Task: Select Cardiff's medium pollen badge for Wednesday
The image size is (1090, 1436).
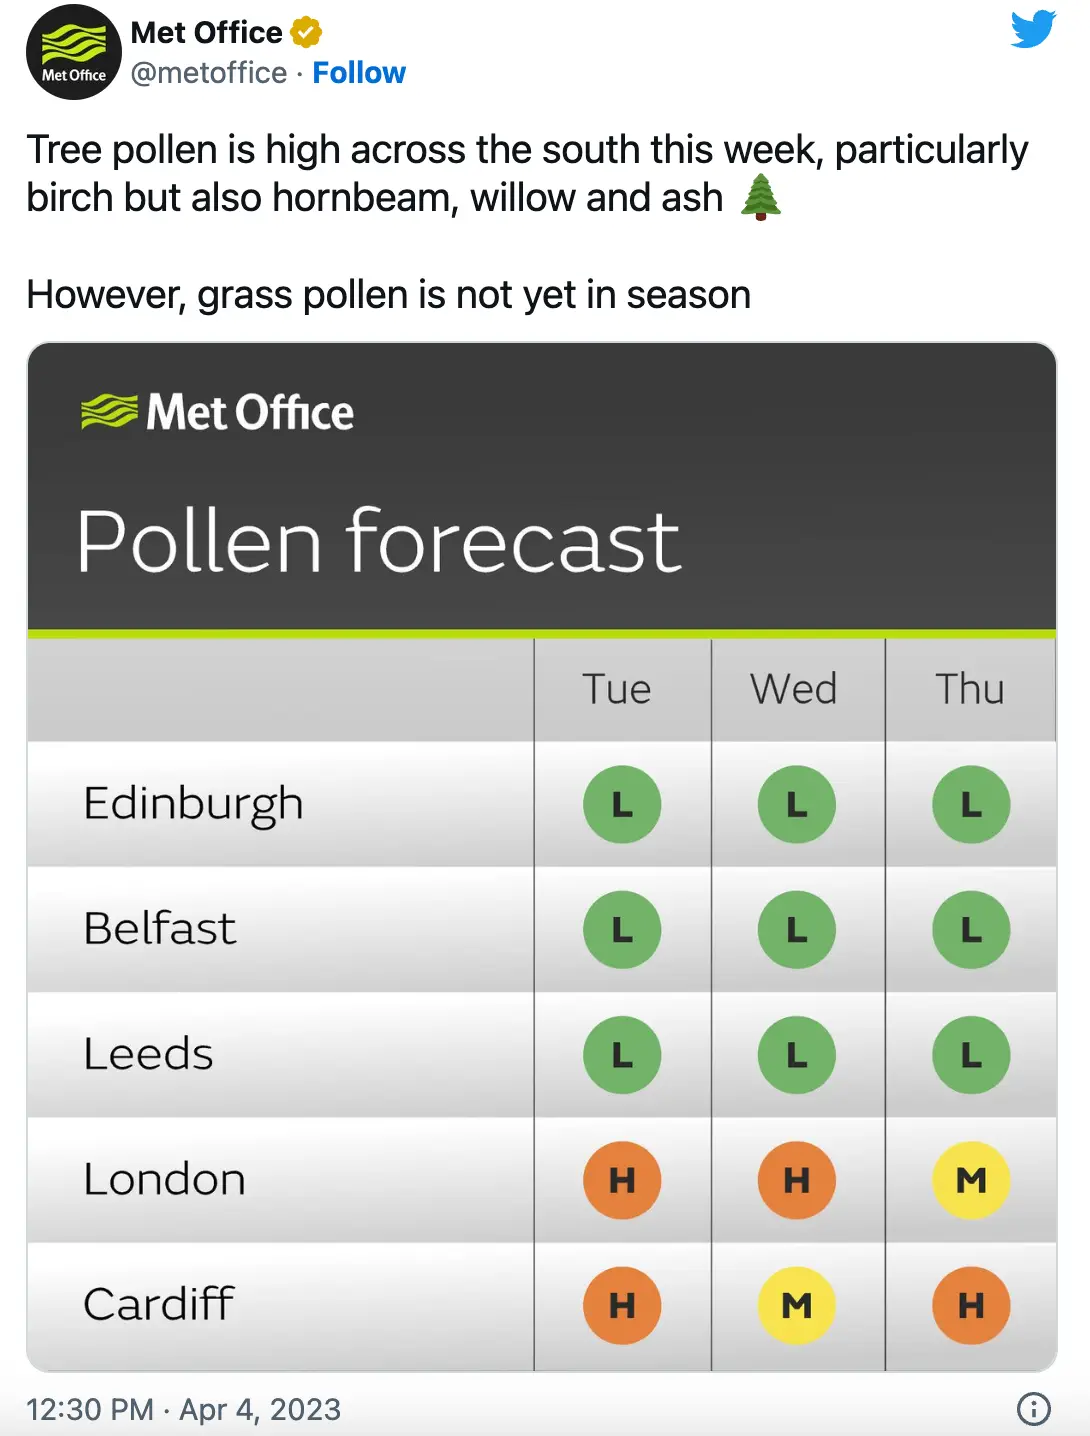Action: pos(797,1305)
